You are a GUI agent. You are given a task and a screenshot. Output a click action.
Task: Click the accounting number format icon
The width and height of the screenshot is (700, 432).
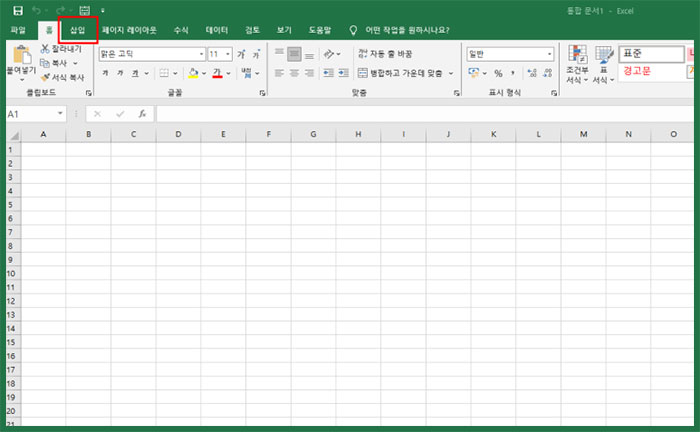pyautogui.click(x=473, y=73)
